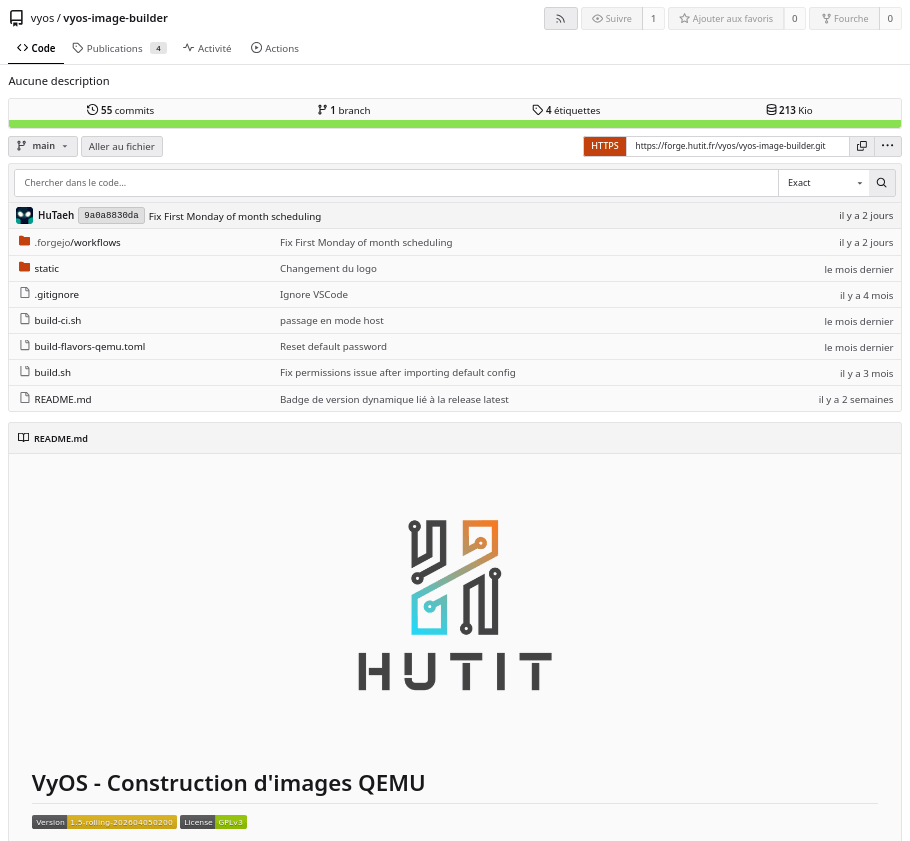Open the three-dots clone options menu
The image size is (910, 841).
887,146
